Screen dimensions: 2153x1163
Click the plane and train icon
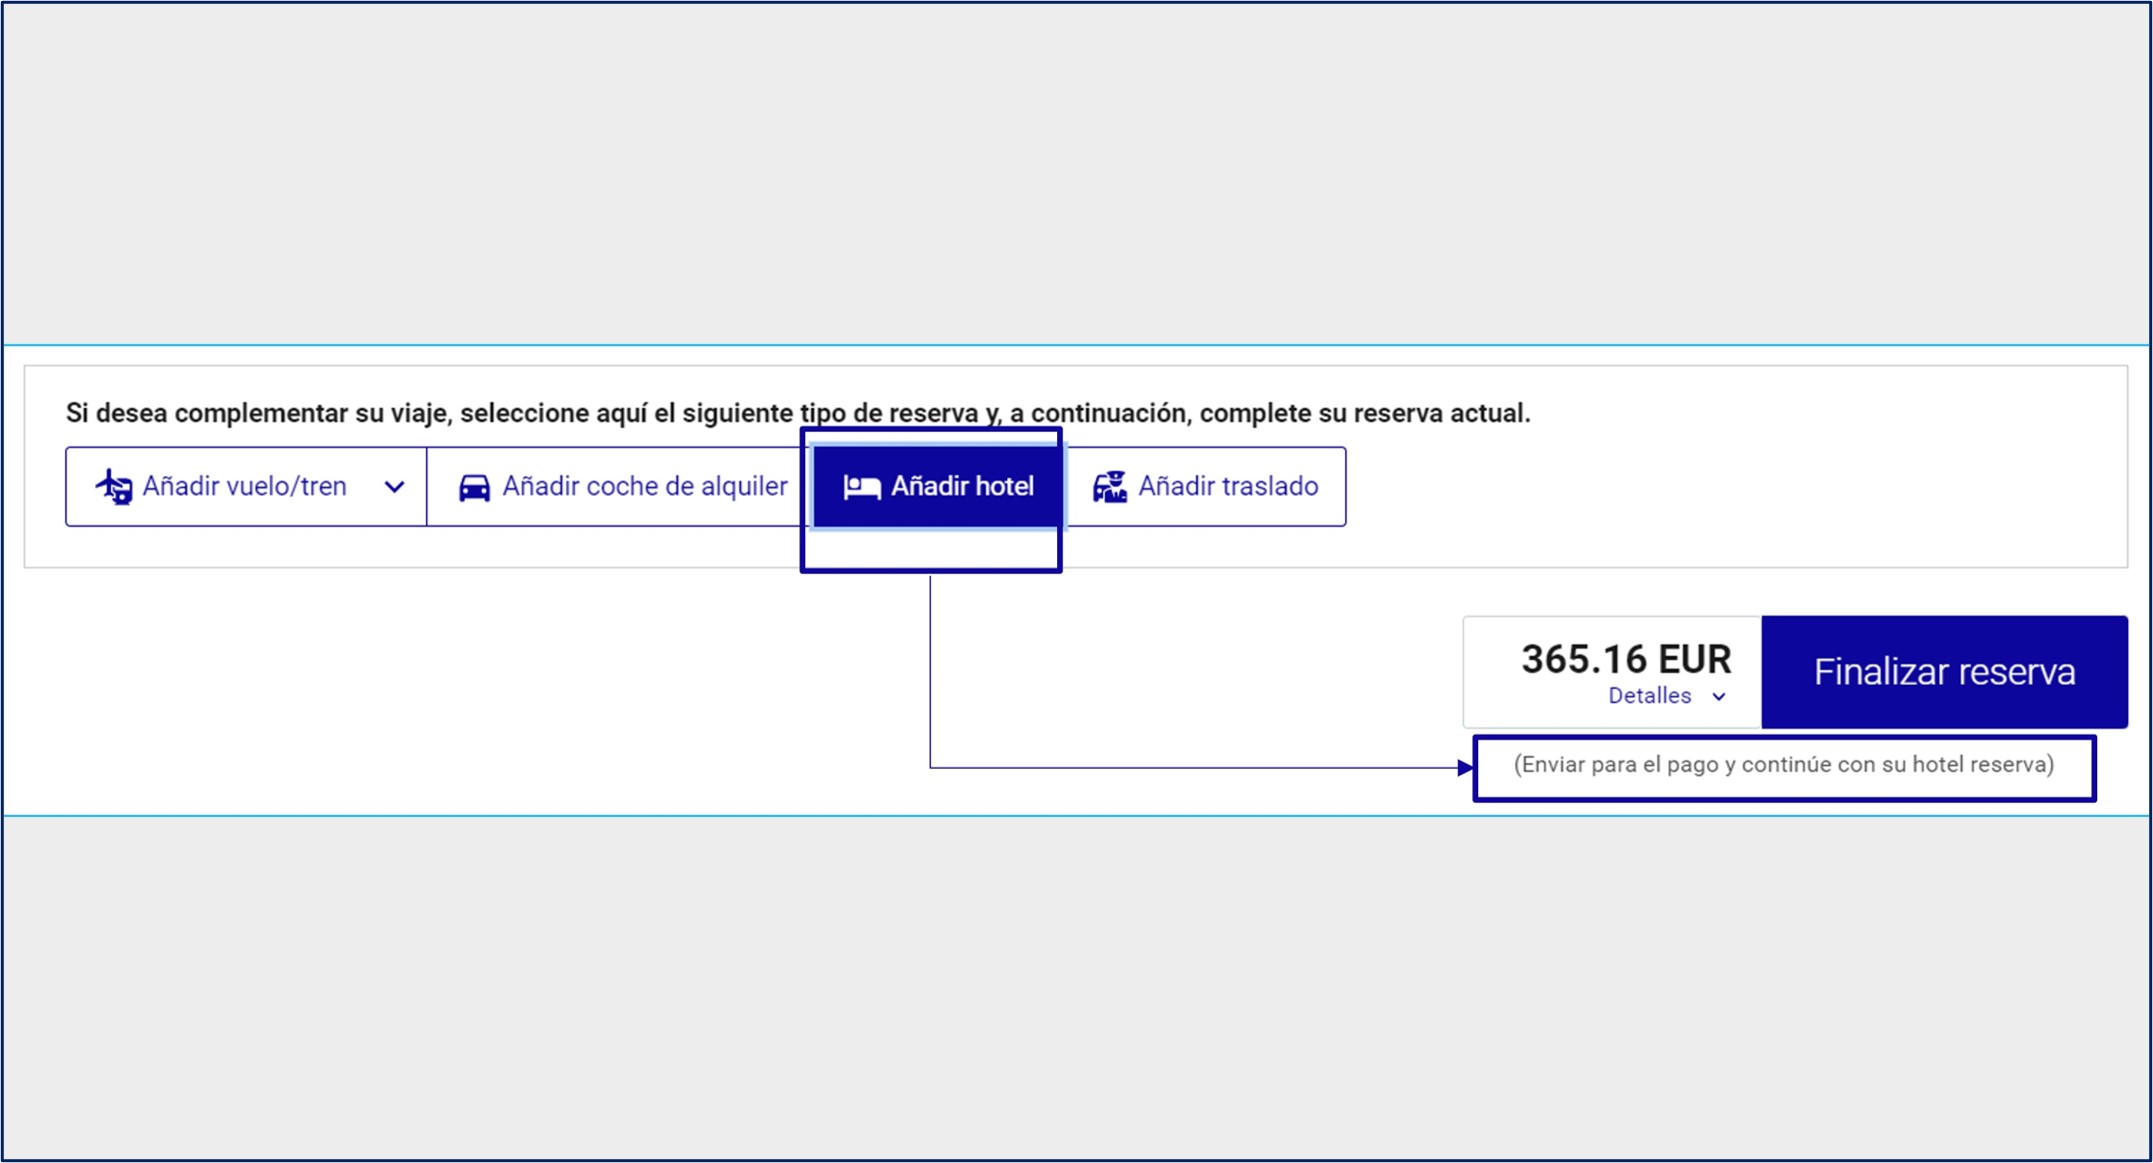point(114,487)
